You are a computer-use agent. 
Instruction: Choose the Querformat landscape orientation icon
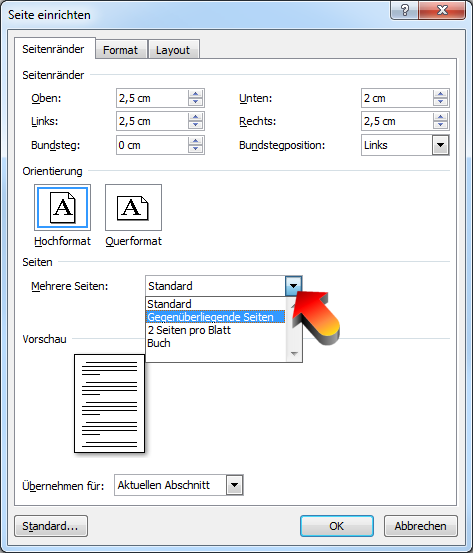click(133, 207)
